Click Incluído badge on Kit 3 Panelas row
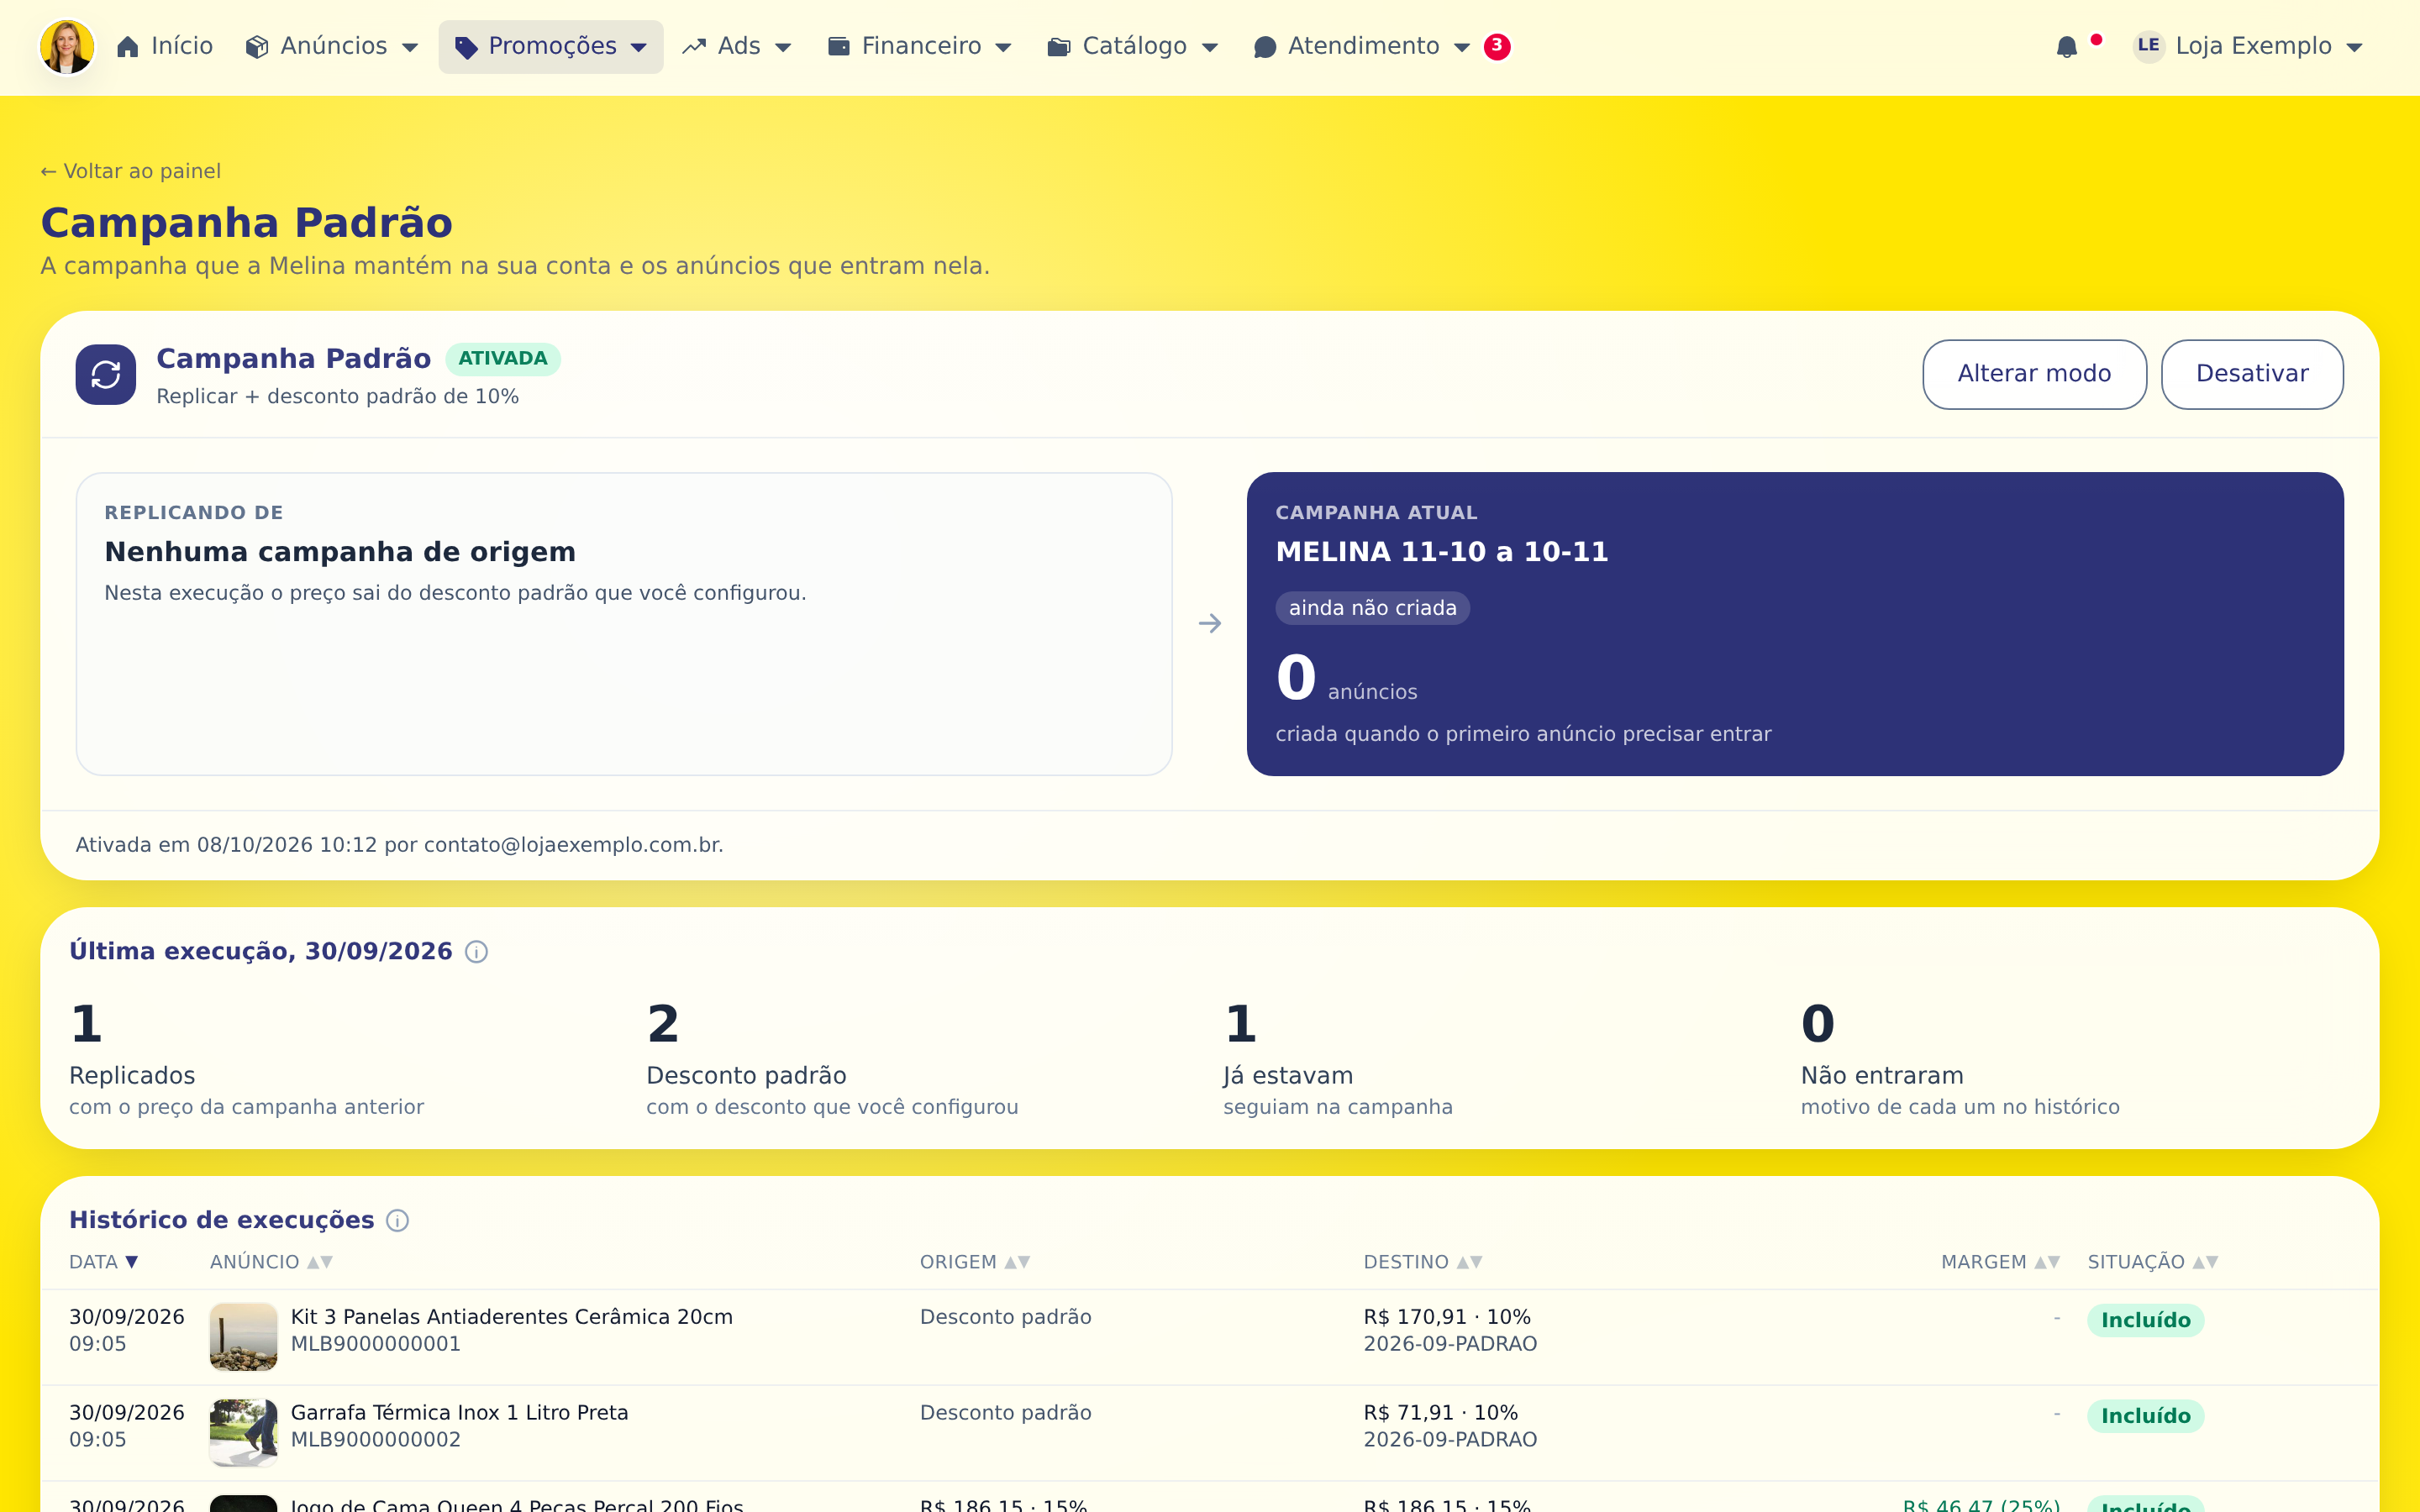Image resolution: width=2420 pixels, height=1512 pixels. (2146, 1320)
